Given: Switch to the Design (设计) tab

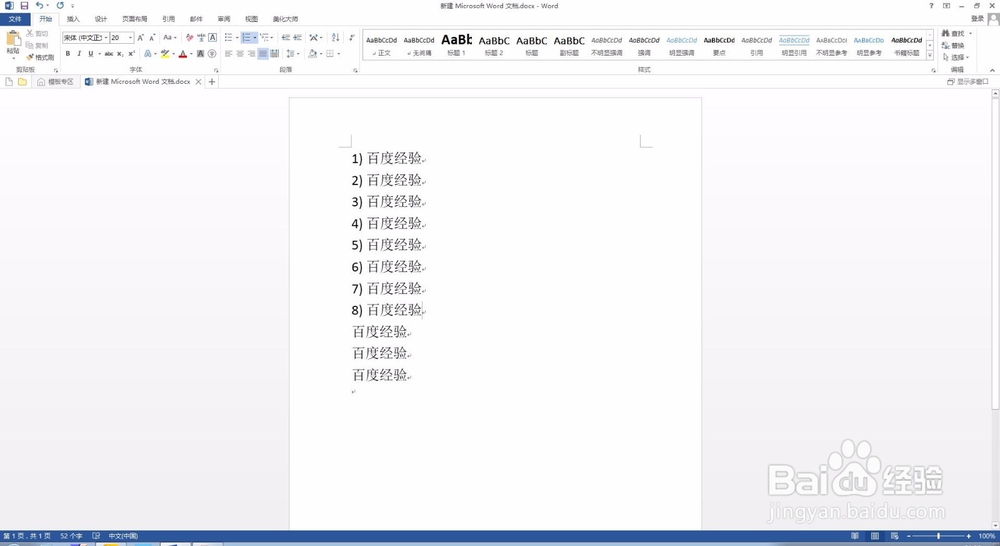Looking at the screenshot, I should 101,19.
